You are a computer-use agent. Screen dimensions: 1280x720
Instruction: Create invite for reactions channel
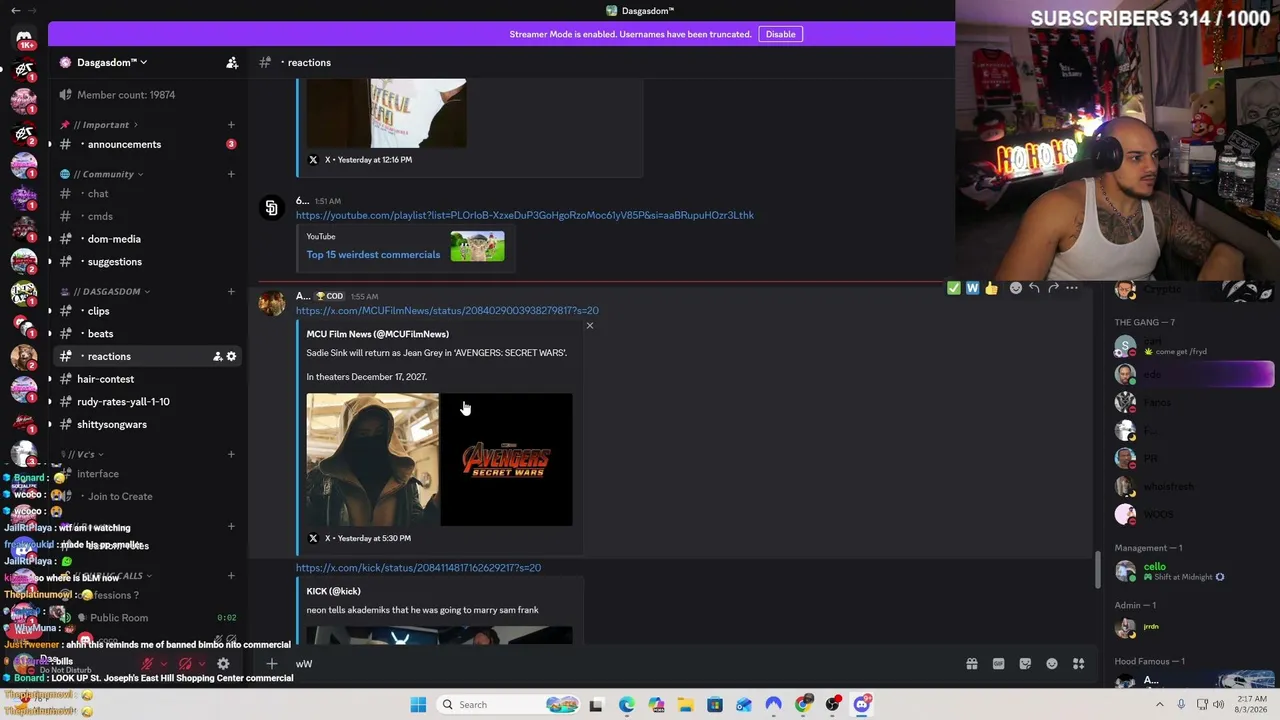pyautogui.click(x=217, y=357)
